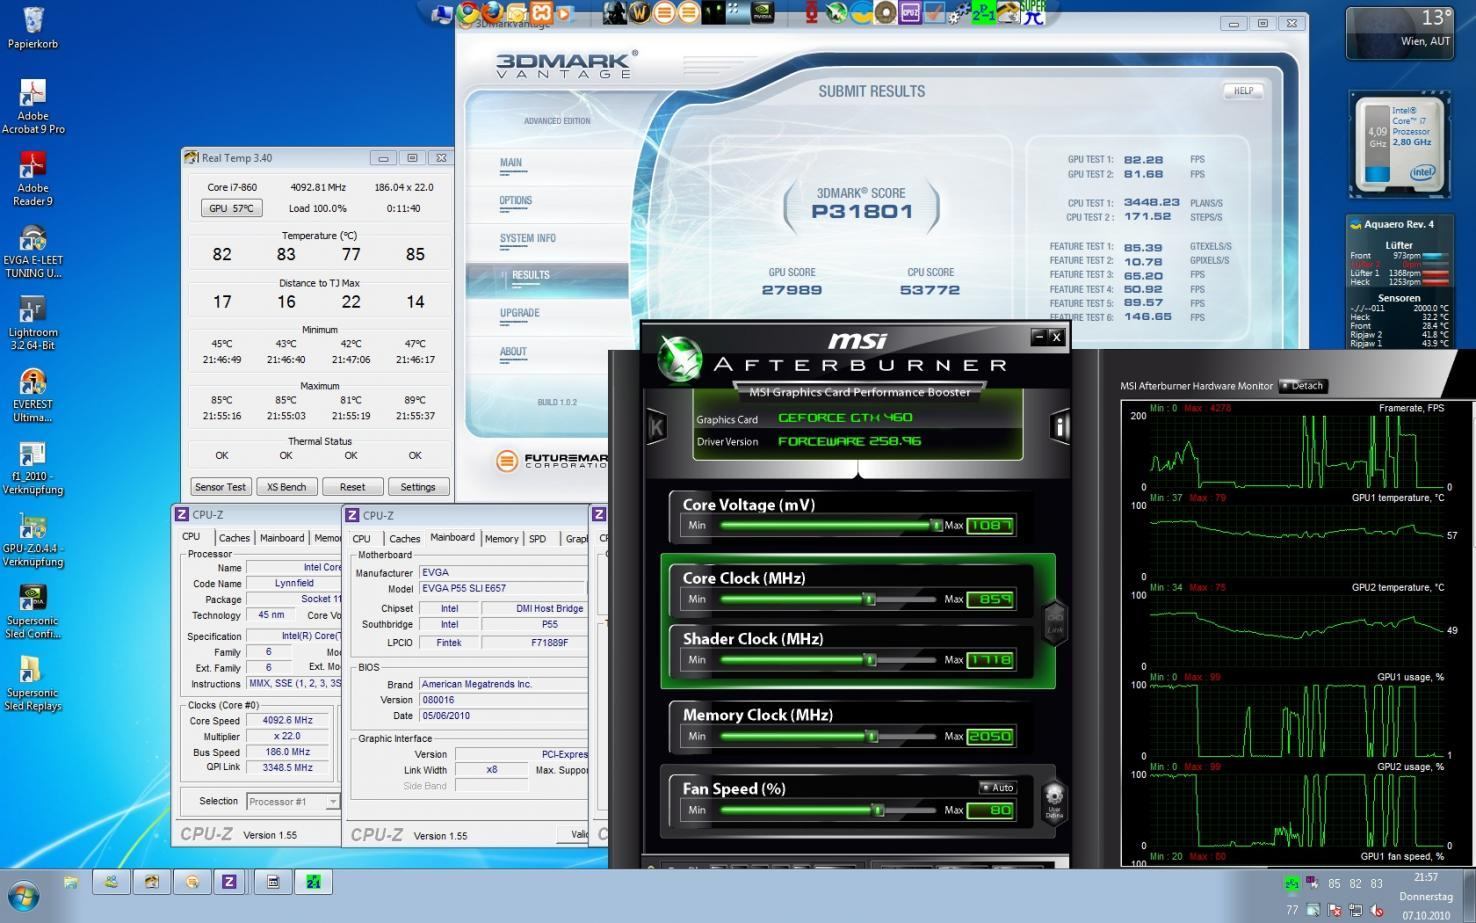Image resolution: width=1476 pixels, height=923 pixels.
Task: Click the Afterburner info 'i' button
Action: 1059,427
